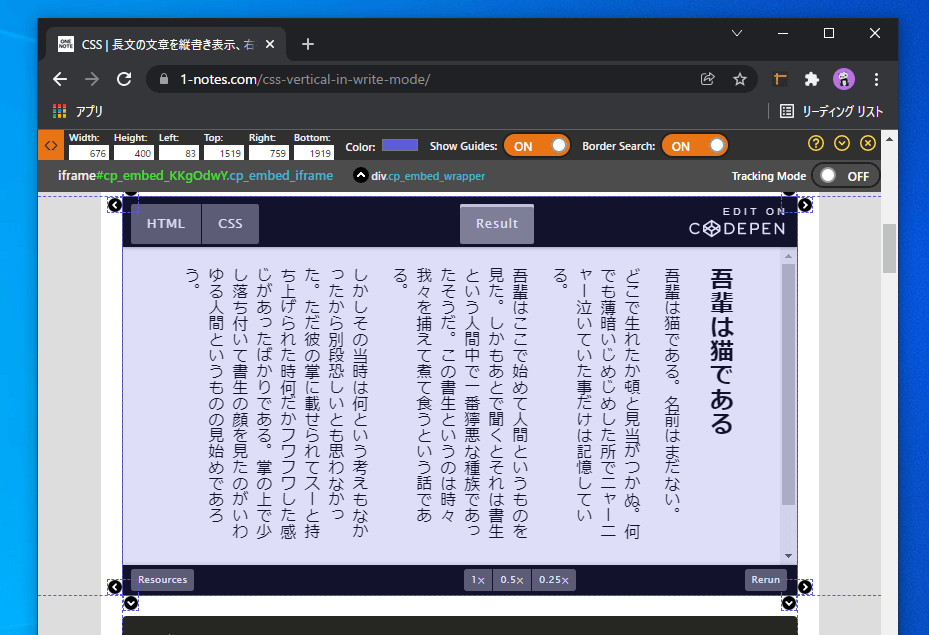Reload the page with the refresh icon
The width and height of the screenshot is (929, 635).
[x=124, y=78]
